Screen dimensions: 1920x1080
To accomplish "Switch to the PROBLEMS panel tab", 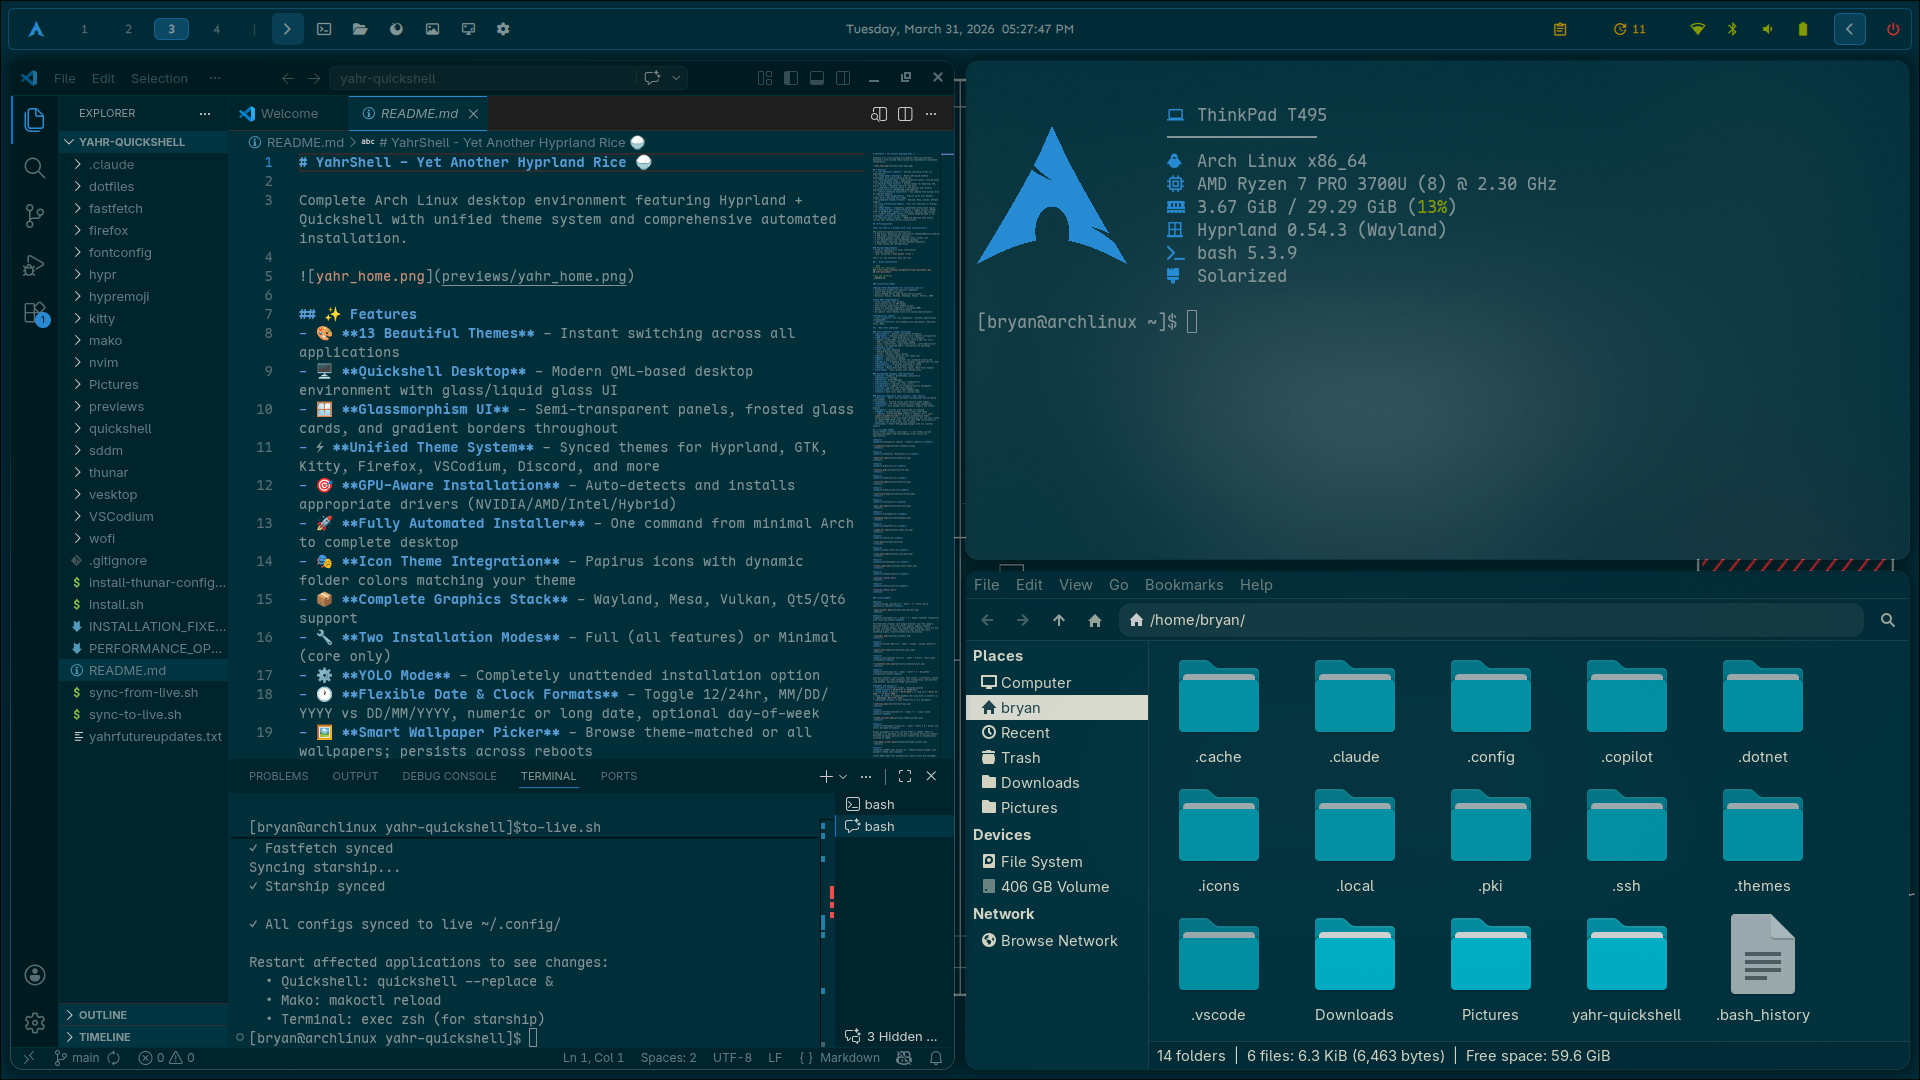I will pyautogui.click(x=278, y=776).
